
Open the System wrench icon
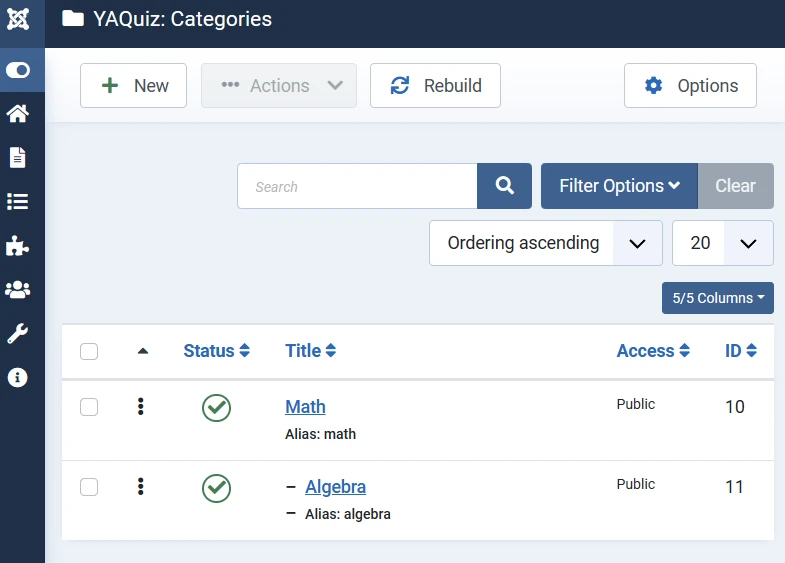pos(18,333)
